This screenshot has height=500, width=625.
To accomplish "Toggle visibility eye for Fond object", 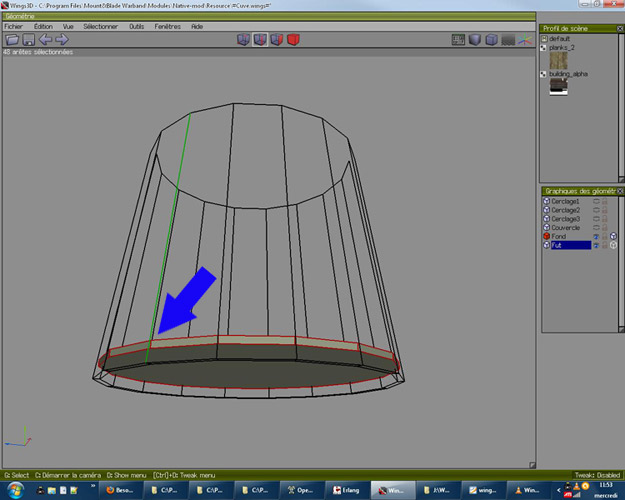I will [597, 236].
